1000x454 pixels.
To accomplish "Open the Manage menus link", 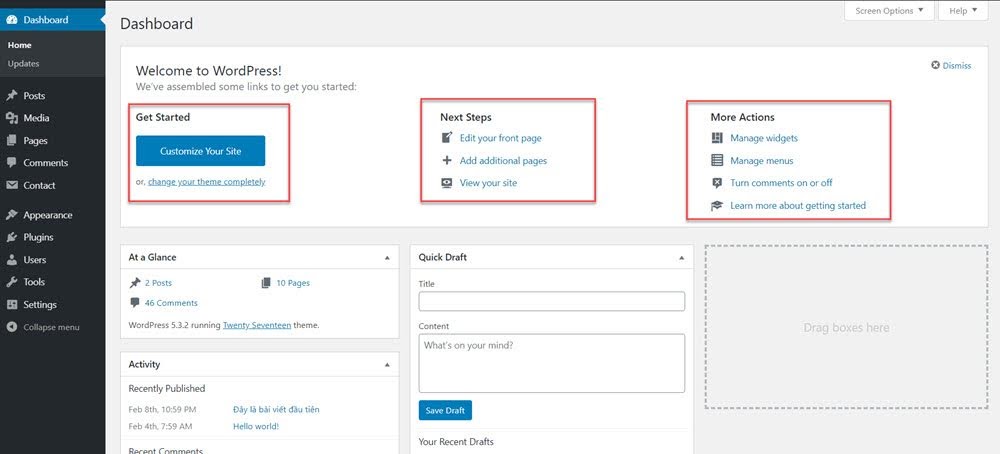I will click(761, 161).
